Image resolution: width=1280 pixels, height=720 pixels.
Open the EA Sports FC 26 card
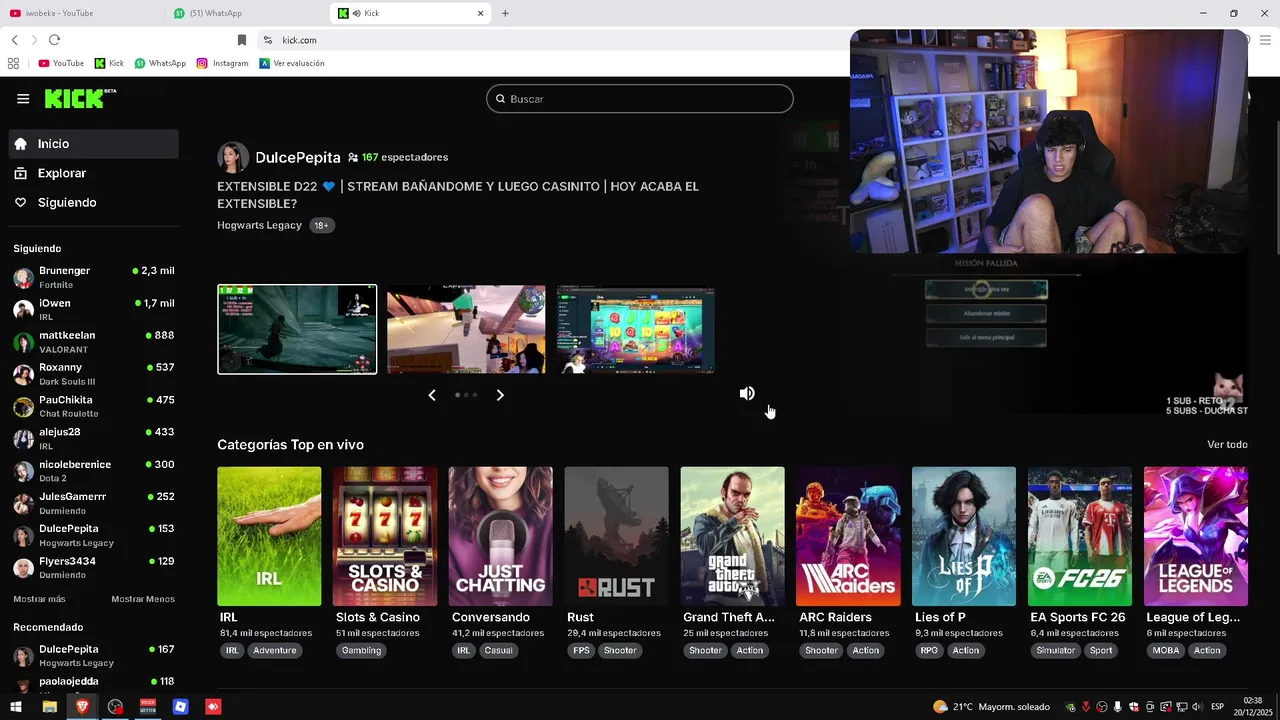pyautogui.click(x=1080, y=536)
